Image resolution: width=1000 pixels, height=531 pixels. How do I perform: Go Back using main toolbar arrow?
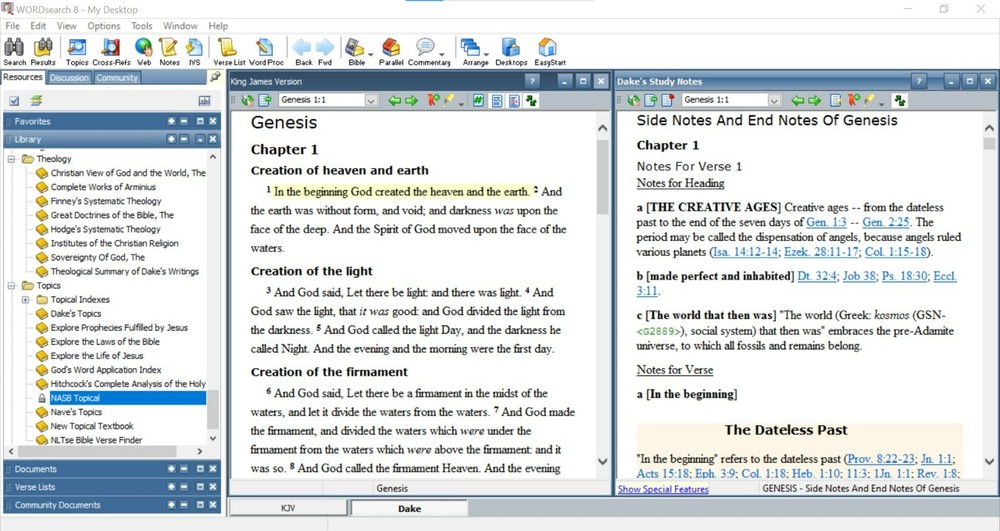304,52
